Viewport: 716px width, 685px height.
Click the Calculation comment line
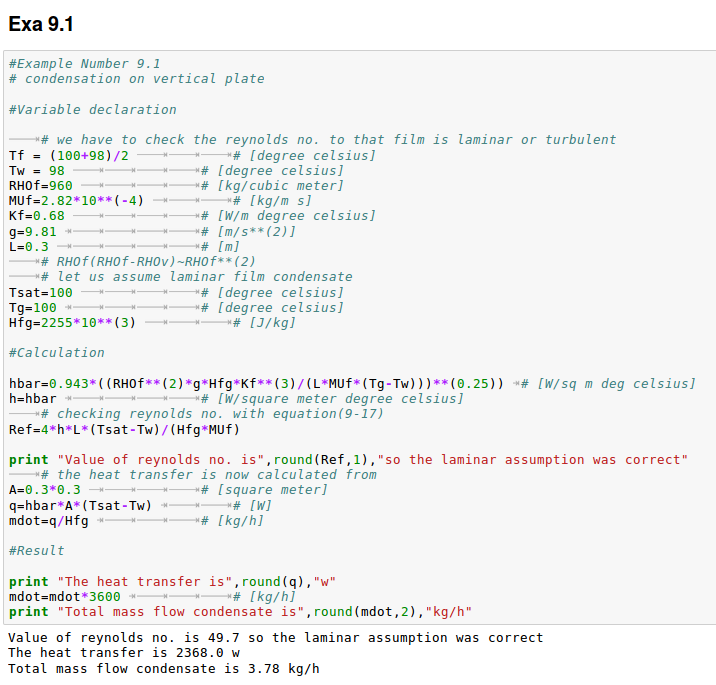coord(56,353)
